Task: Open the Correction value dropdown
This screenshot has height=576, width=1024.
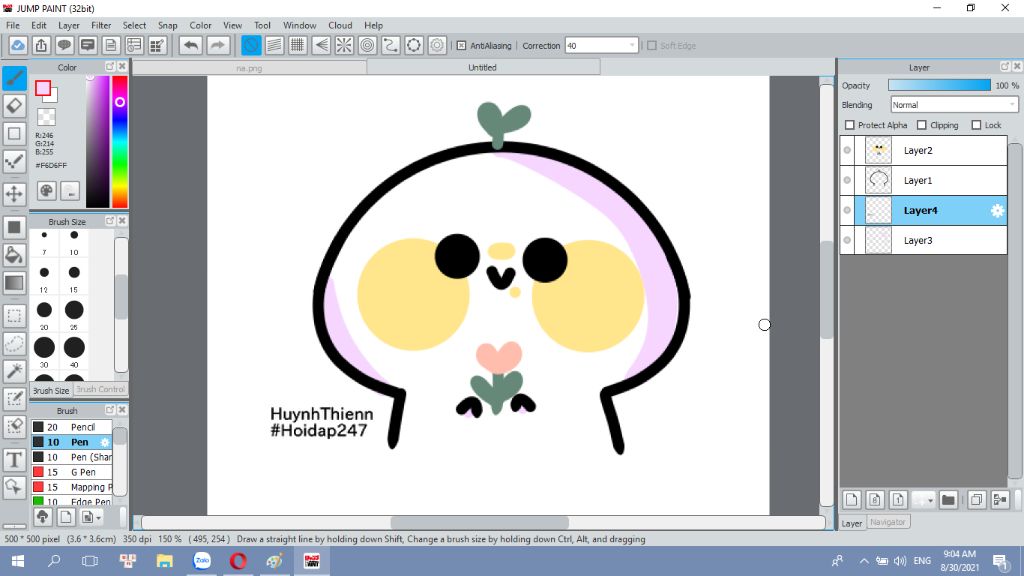Action: (601, 46)
